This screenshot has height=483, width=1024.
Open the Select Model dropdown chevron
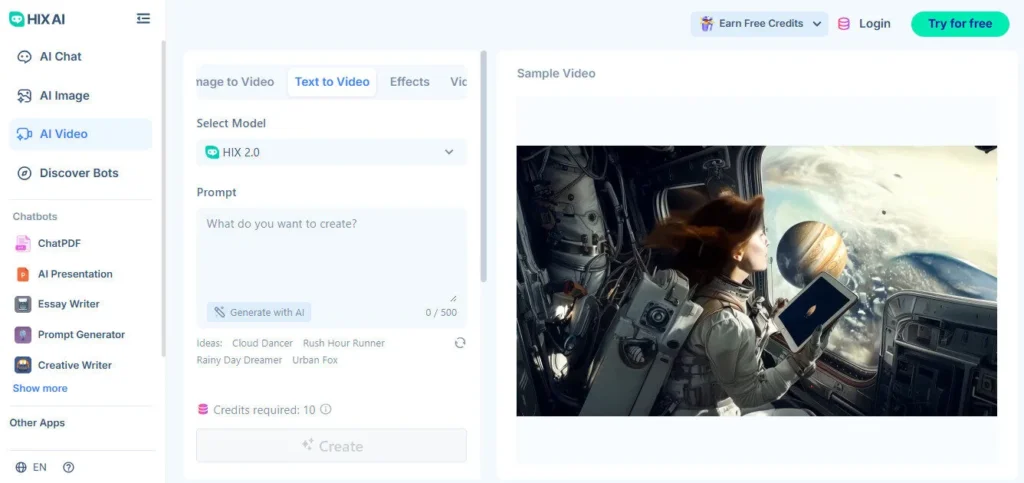pyautogui.click(x=449, y=152)
